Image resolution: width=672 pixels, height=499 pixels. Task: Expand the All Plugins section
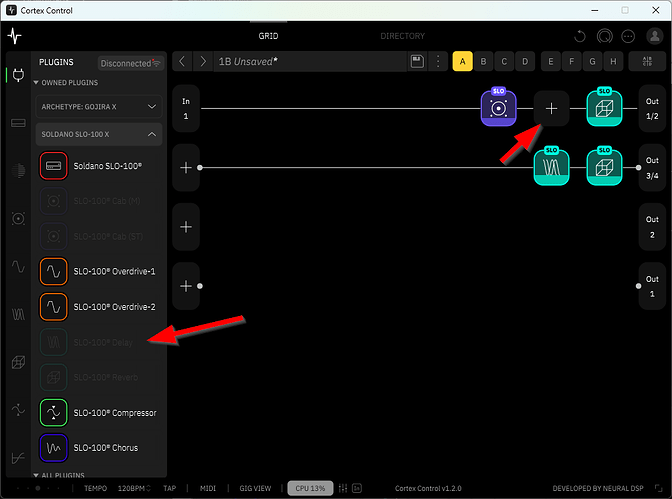[59, 475]
